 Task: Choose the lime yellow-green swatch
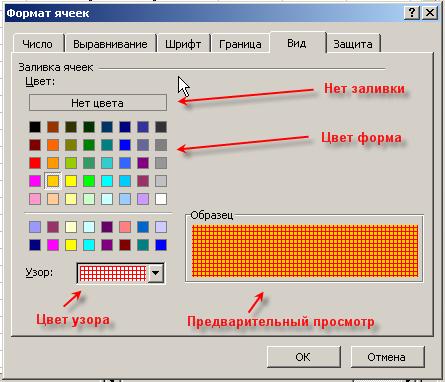click(x=71, y=163)
